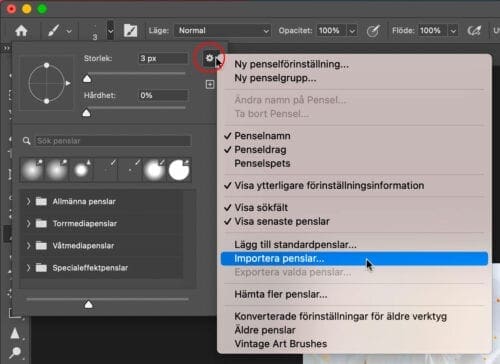Toggle pressure for opacity icon

tap(373, 31)
